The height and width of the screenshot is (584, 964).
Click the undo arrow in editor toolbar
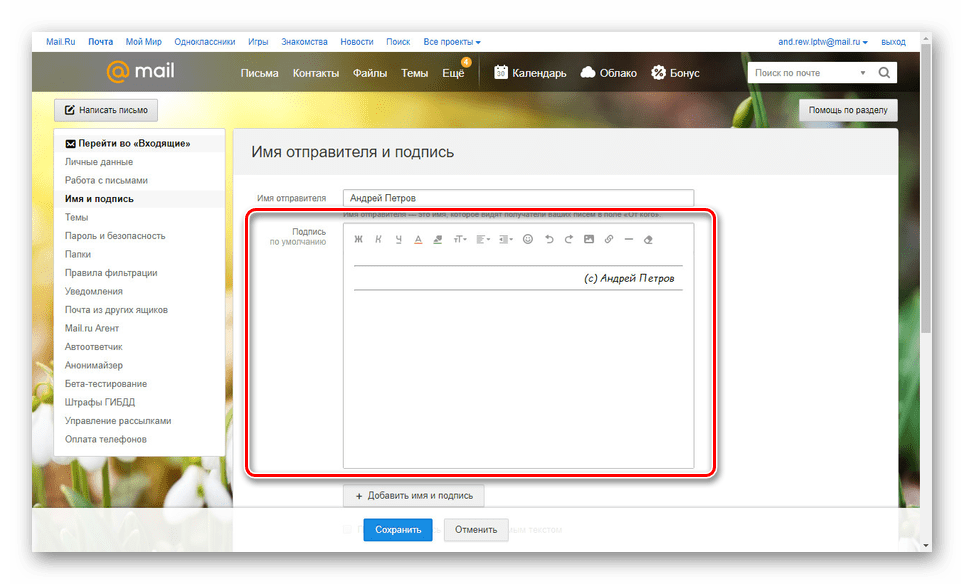point(549,239)
